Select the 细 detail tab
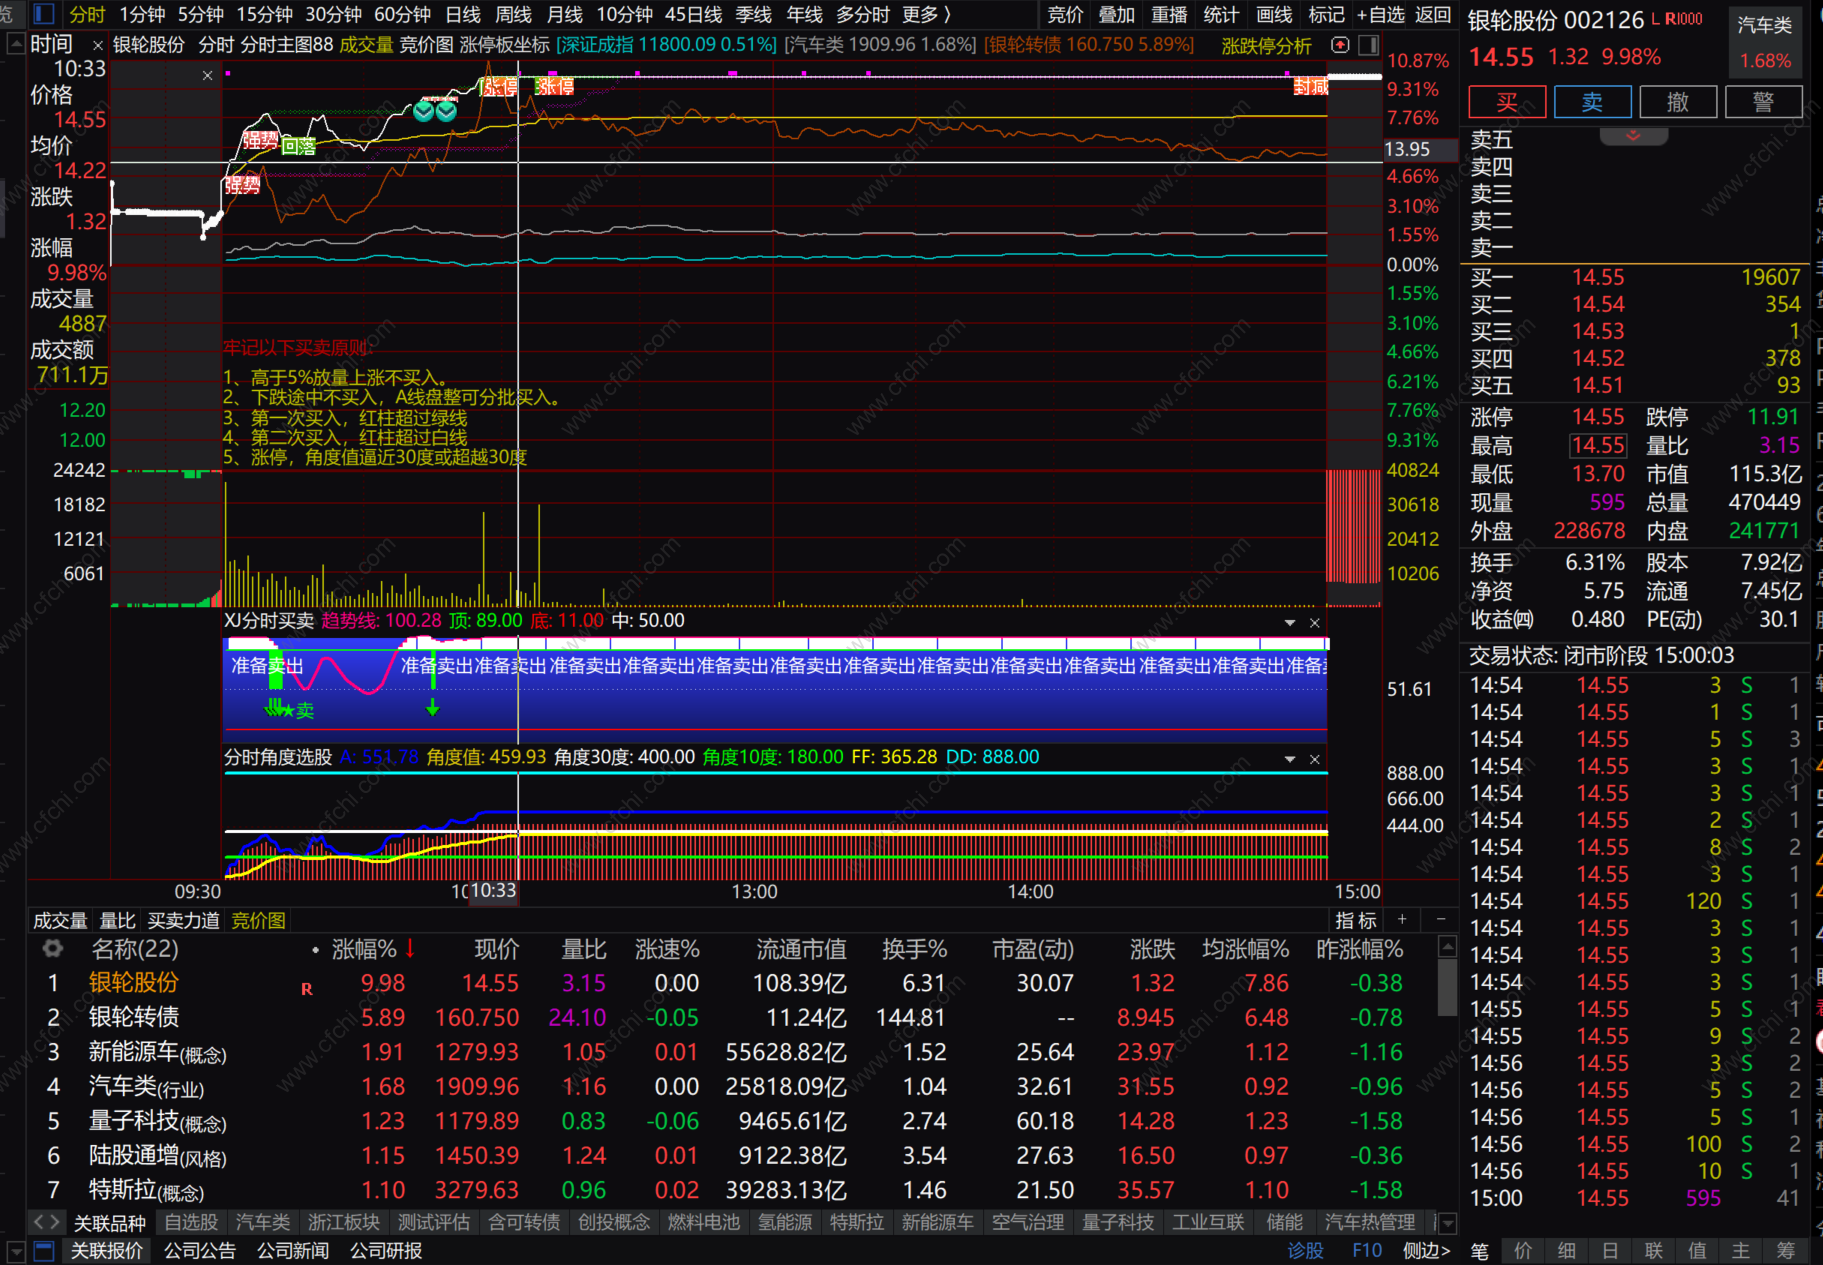The height and width of the screenshot is (1265, 1823). click(1567, 1251)
